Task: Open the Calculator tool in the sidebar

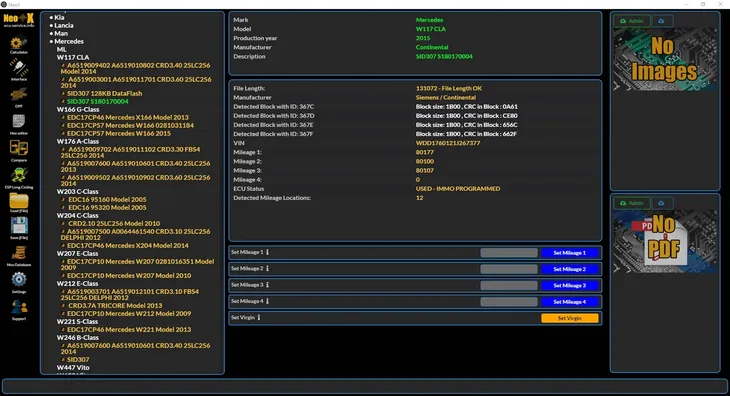Action: tap(19, 43)
